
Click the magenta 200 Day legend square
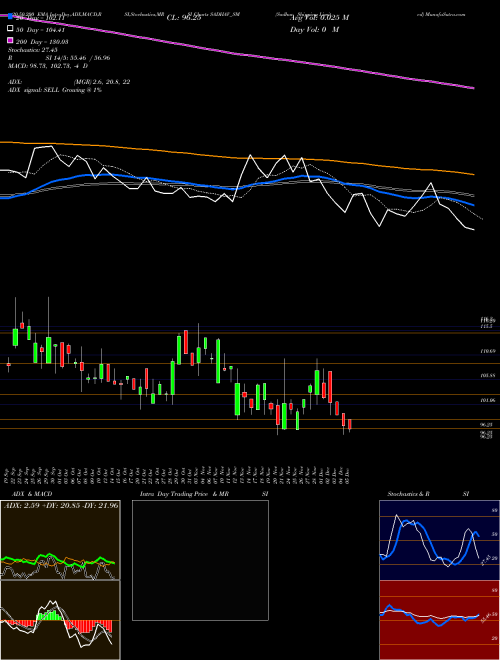10,41
